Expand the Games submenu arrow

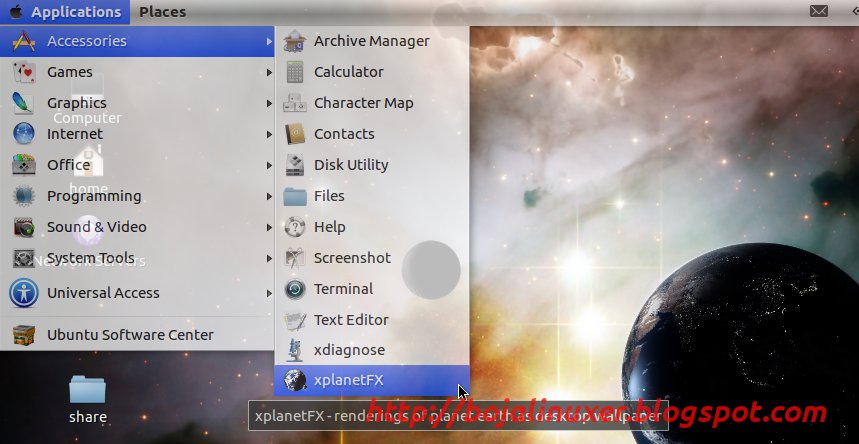click(x=269, y=72)
